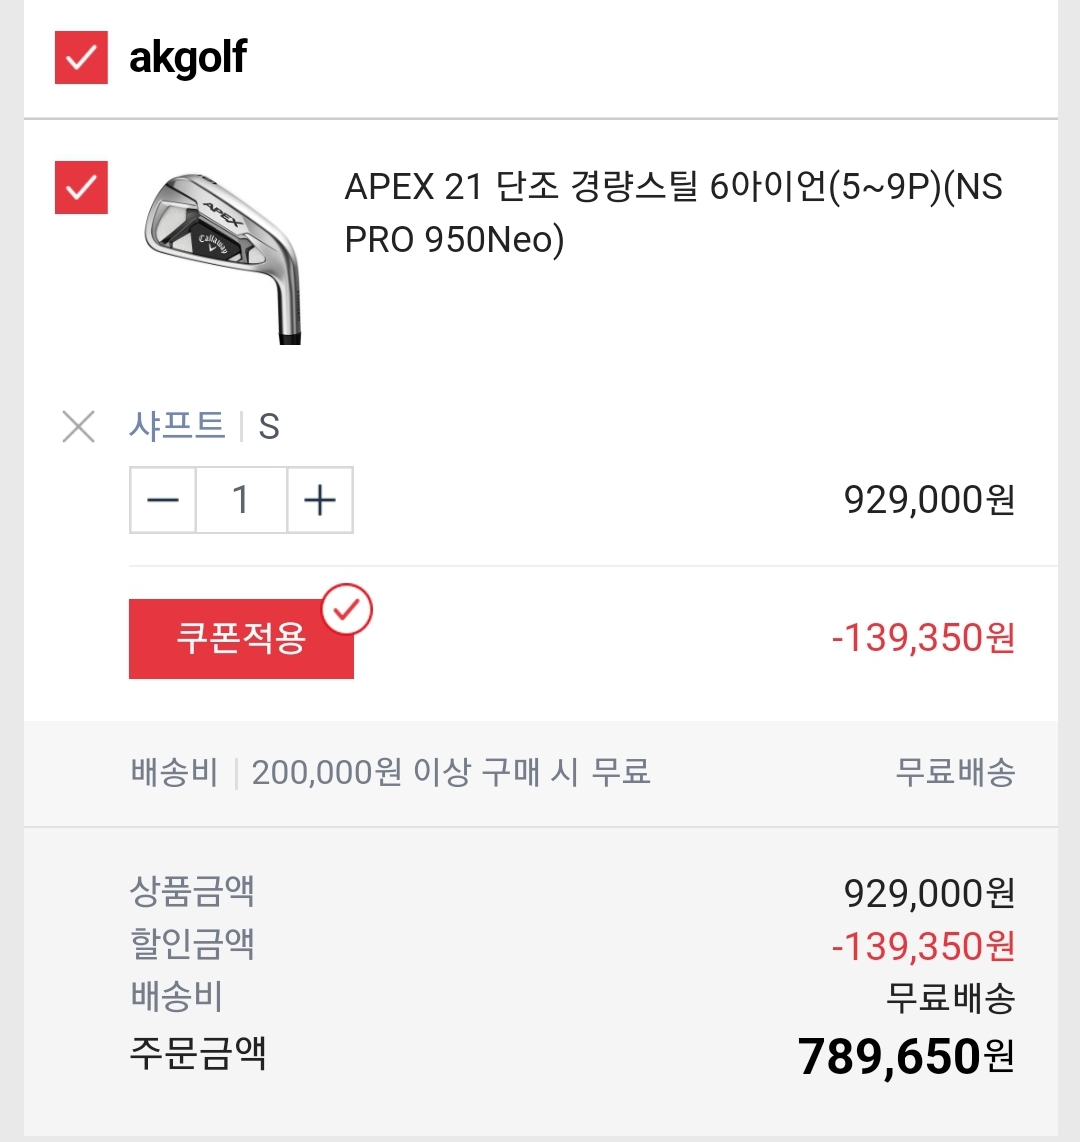Remove the shaft S option with X
Viewport: 1080px width, 1142px height.
point(78,427)
